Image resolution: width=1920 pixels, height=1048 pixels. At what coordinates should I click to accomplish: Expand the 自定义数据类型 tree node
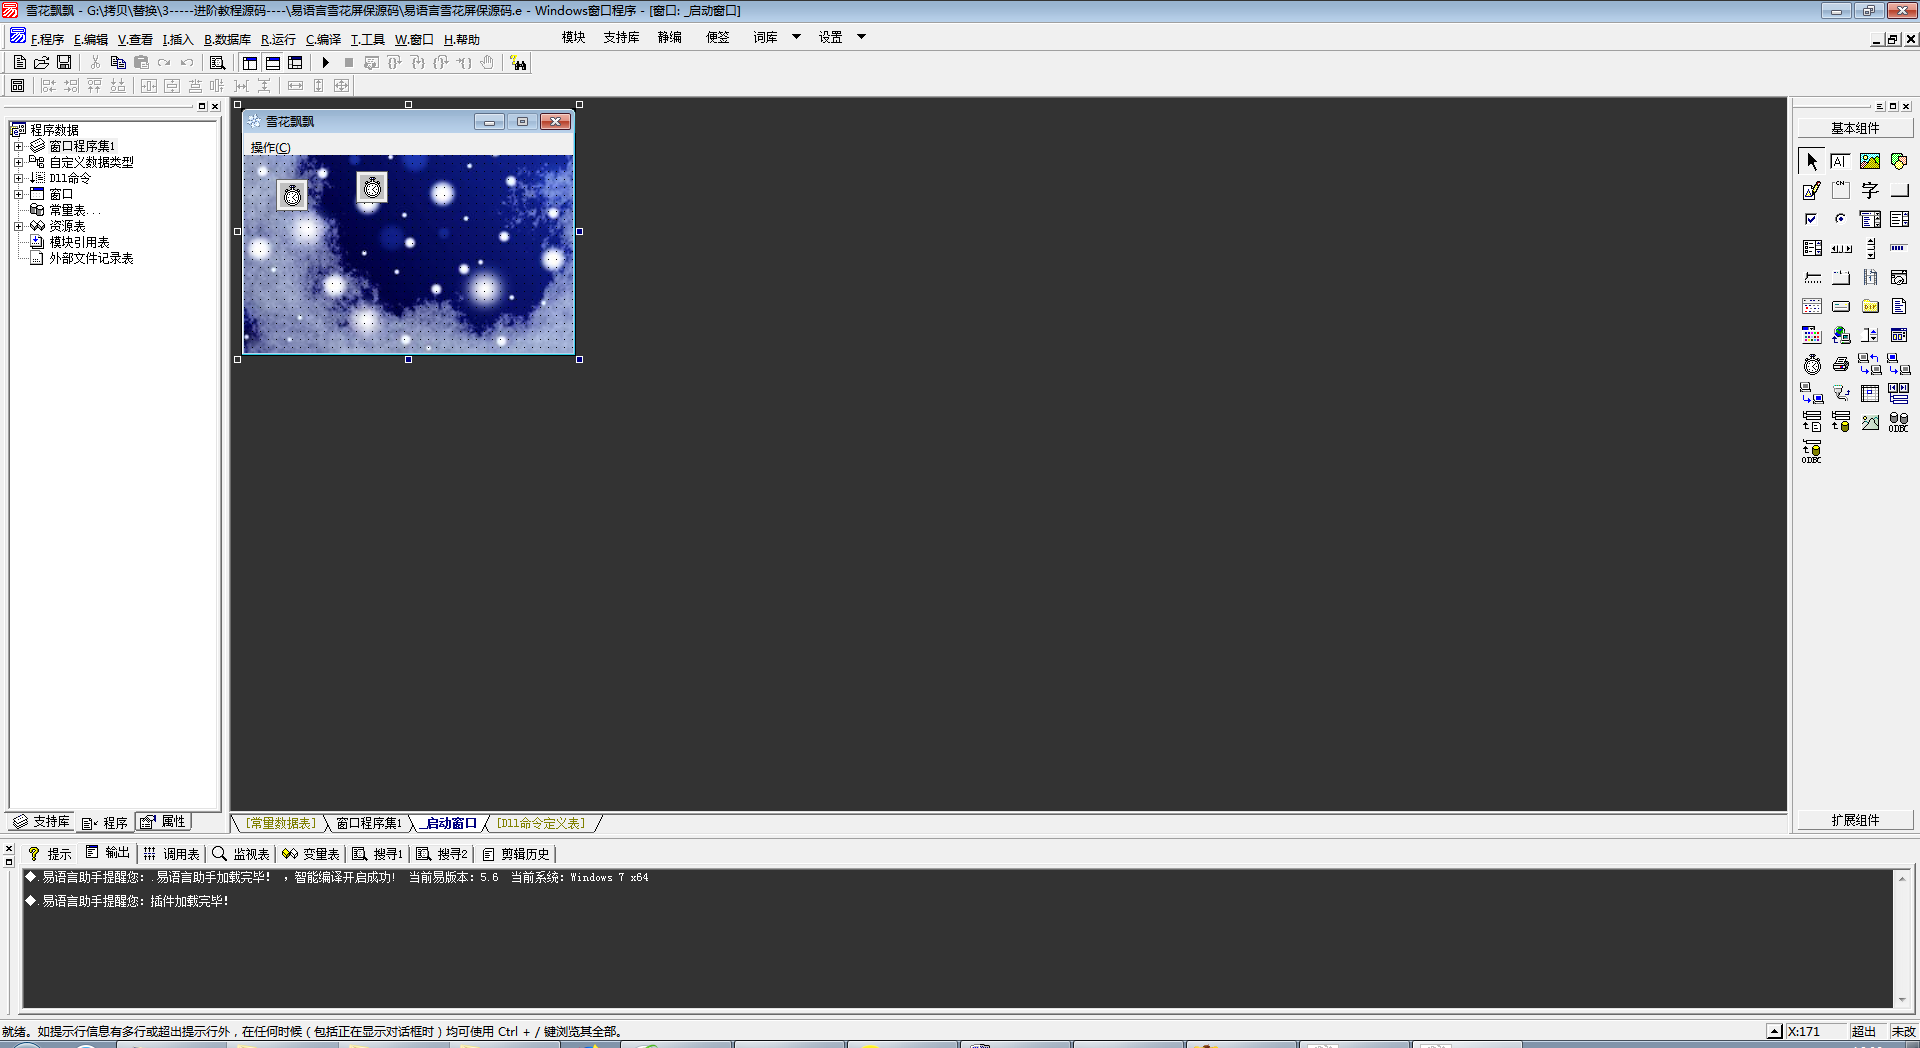pos(18,162)
